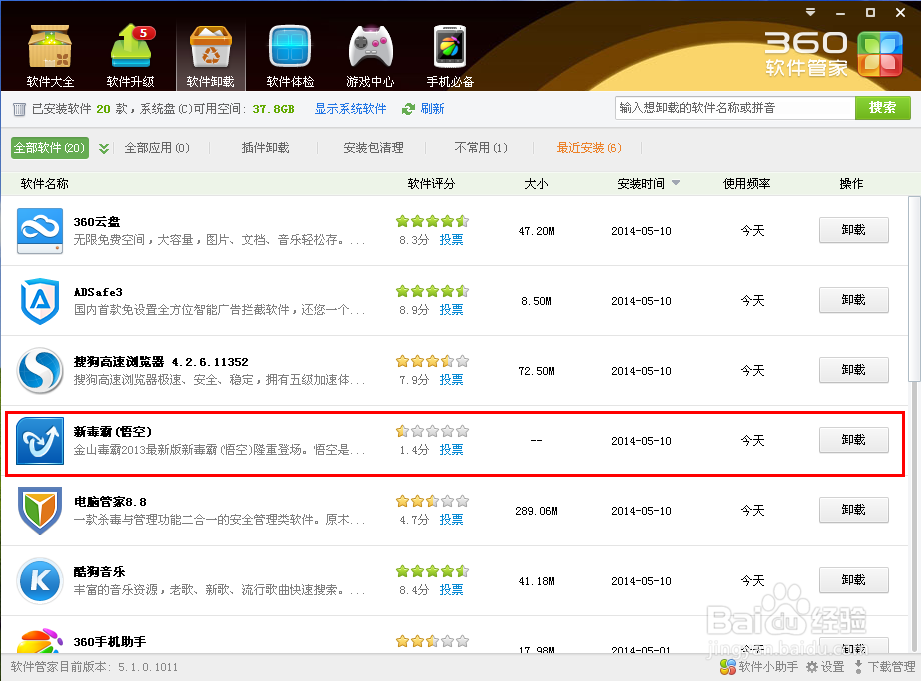The image size is (921, 681).
Task: Click the vertical scrollbar of the software list
Action: 914,288
